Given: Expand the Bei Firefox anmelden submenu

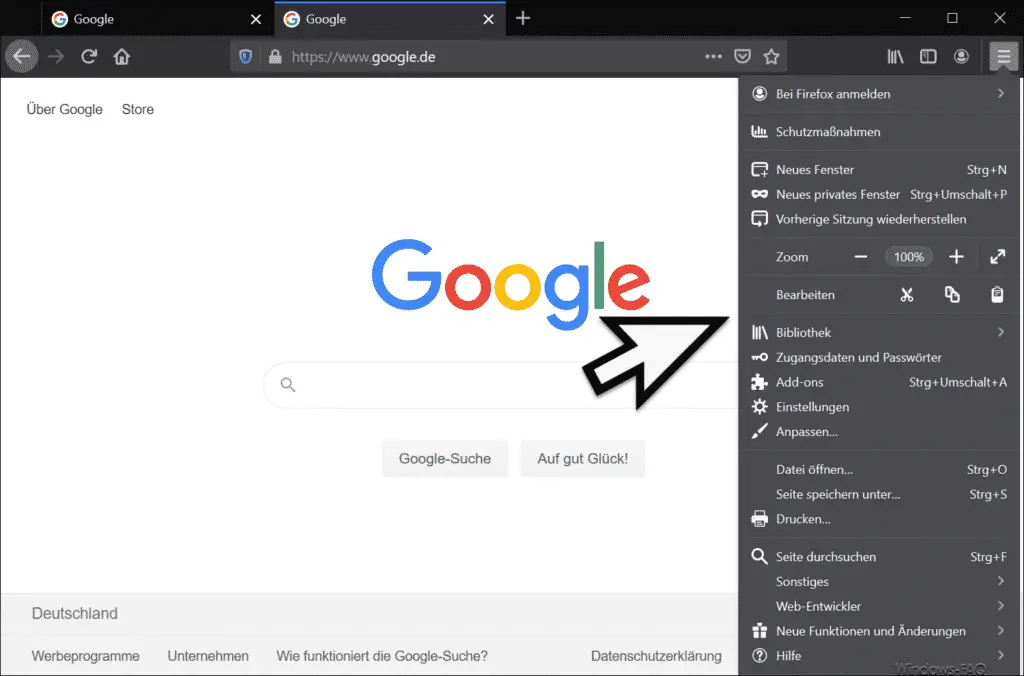Looking at the screenshot, I should point(879,94).
